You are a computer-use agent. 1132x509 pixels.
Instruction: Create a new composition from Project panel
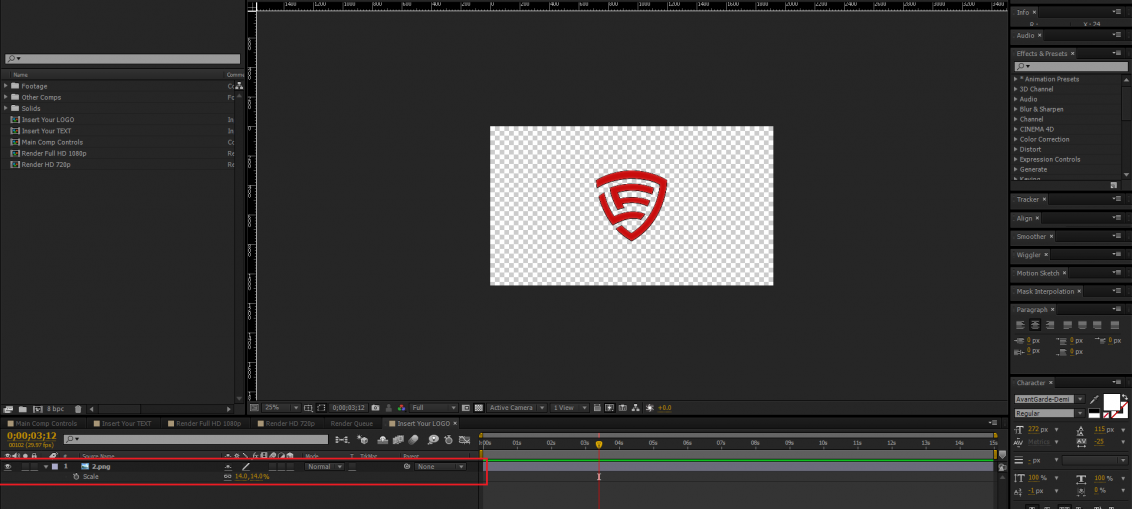point(38,409)
